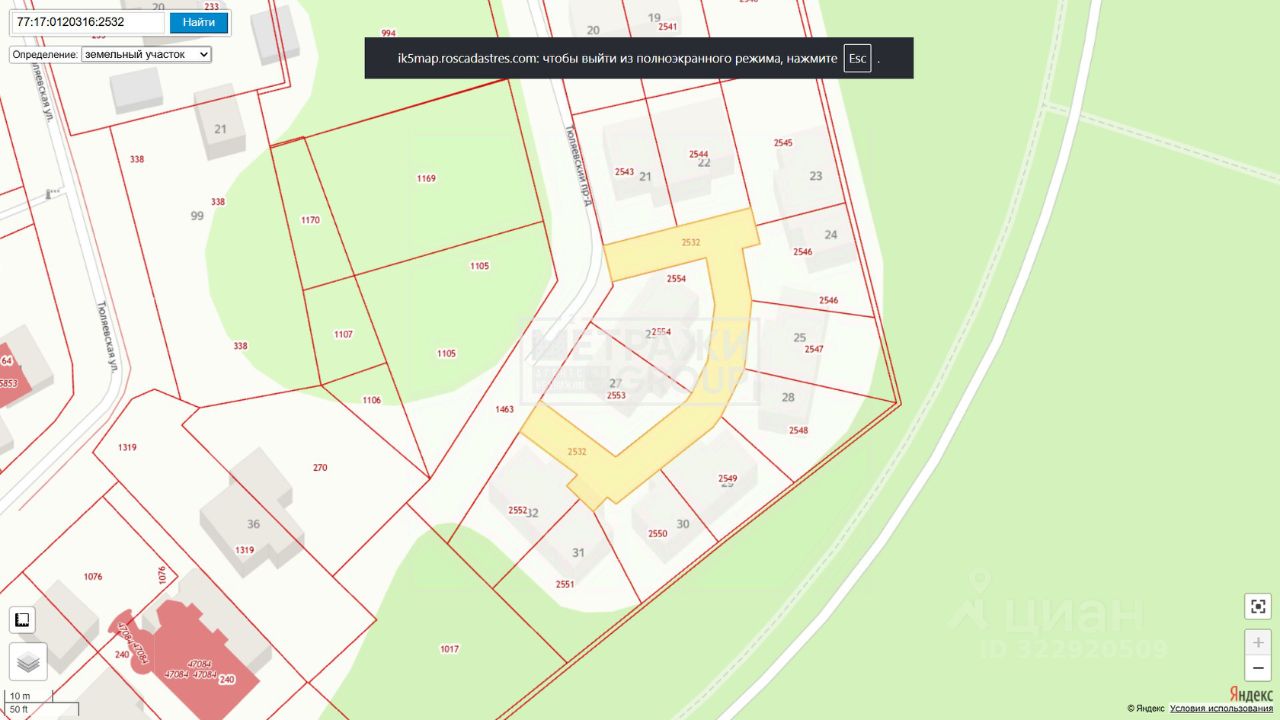The image size is (1280, 720).
Task: Click parcel label 2549
Action: (727, 478)
